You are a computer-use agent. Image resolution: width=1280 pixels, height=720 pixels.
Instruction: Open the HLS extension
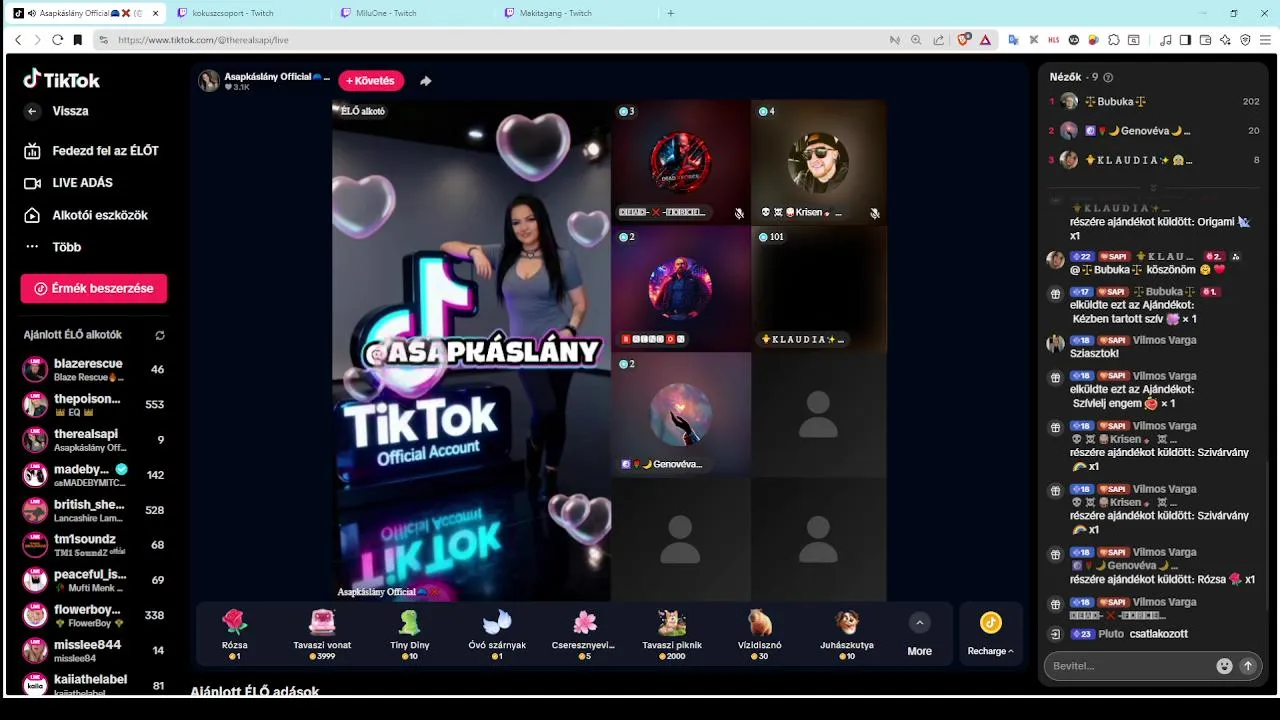tap(1053, 40)
